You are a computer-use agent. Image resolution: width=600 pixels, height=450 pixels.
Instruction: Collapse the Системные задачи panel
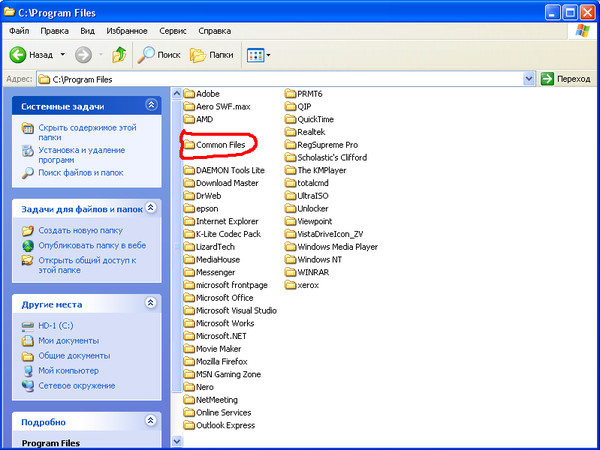(151, 104)
